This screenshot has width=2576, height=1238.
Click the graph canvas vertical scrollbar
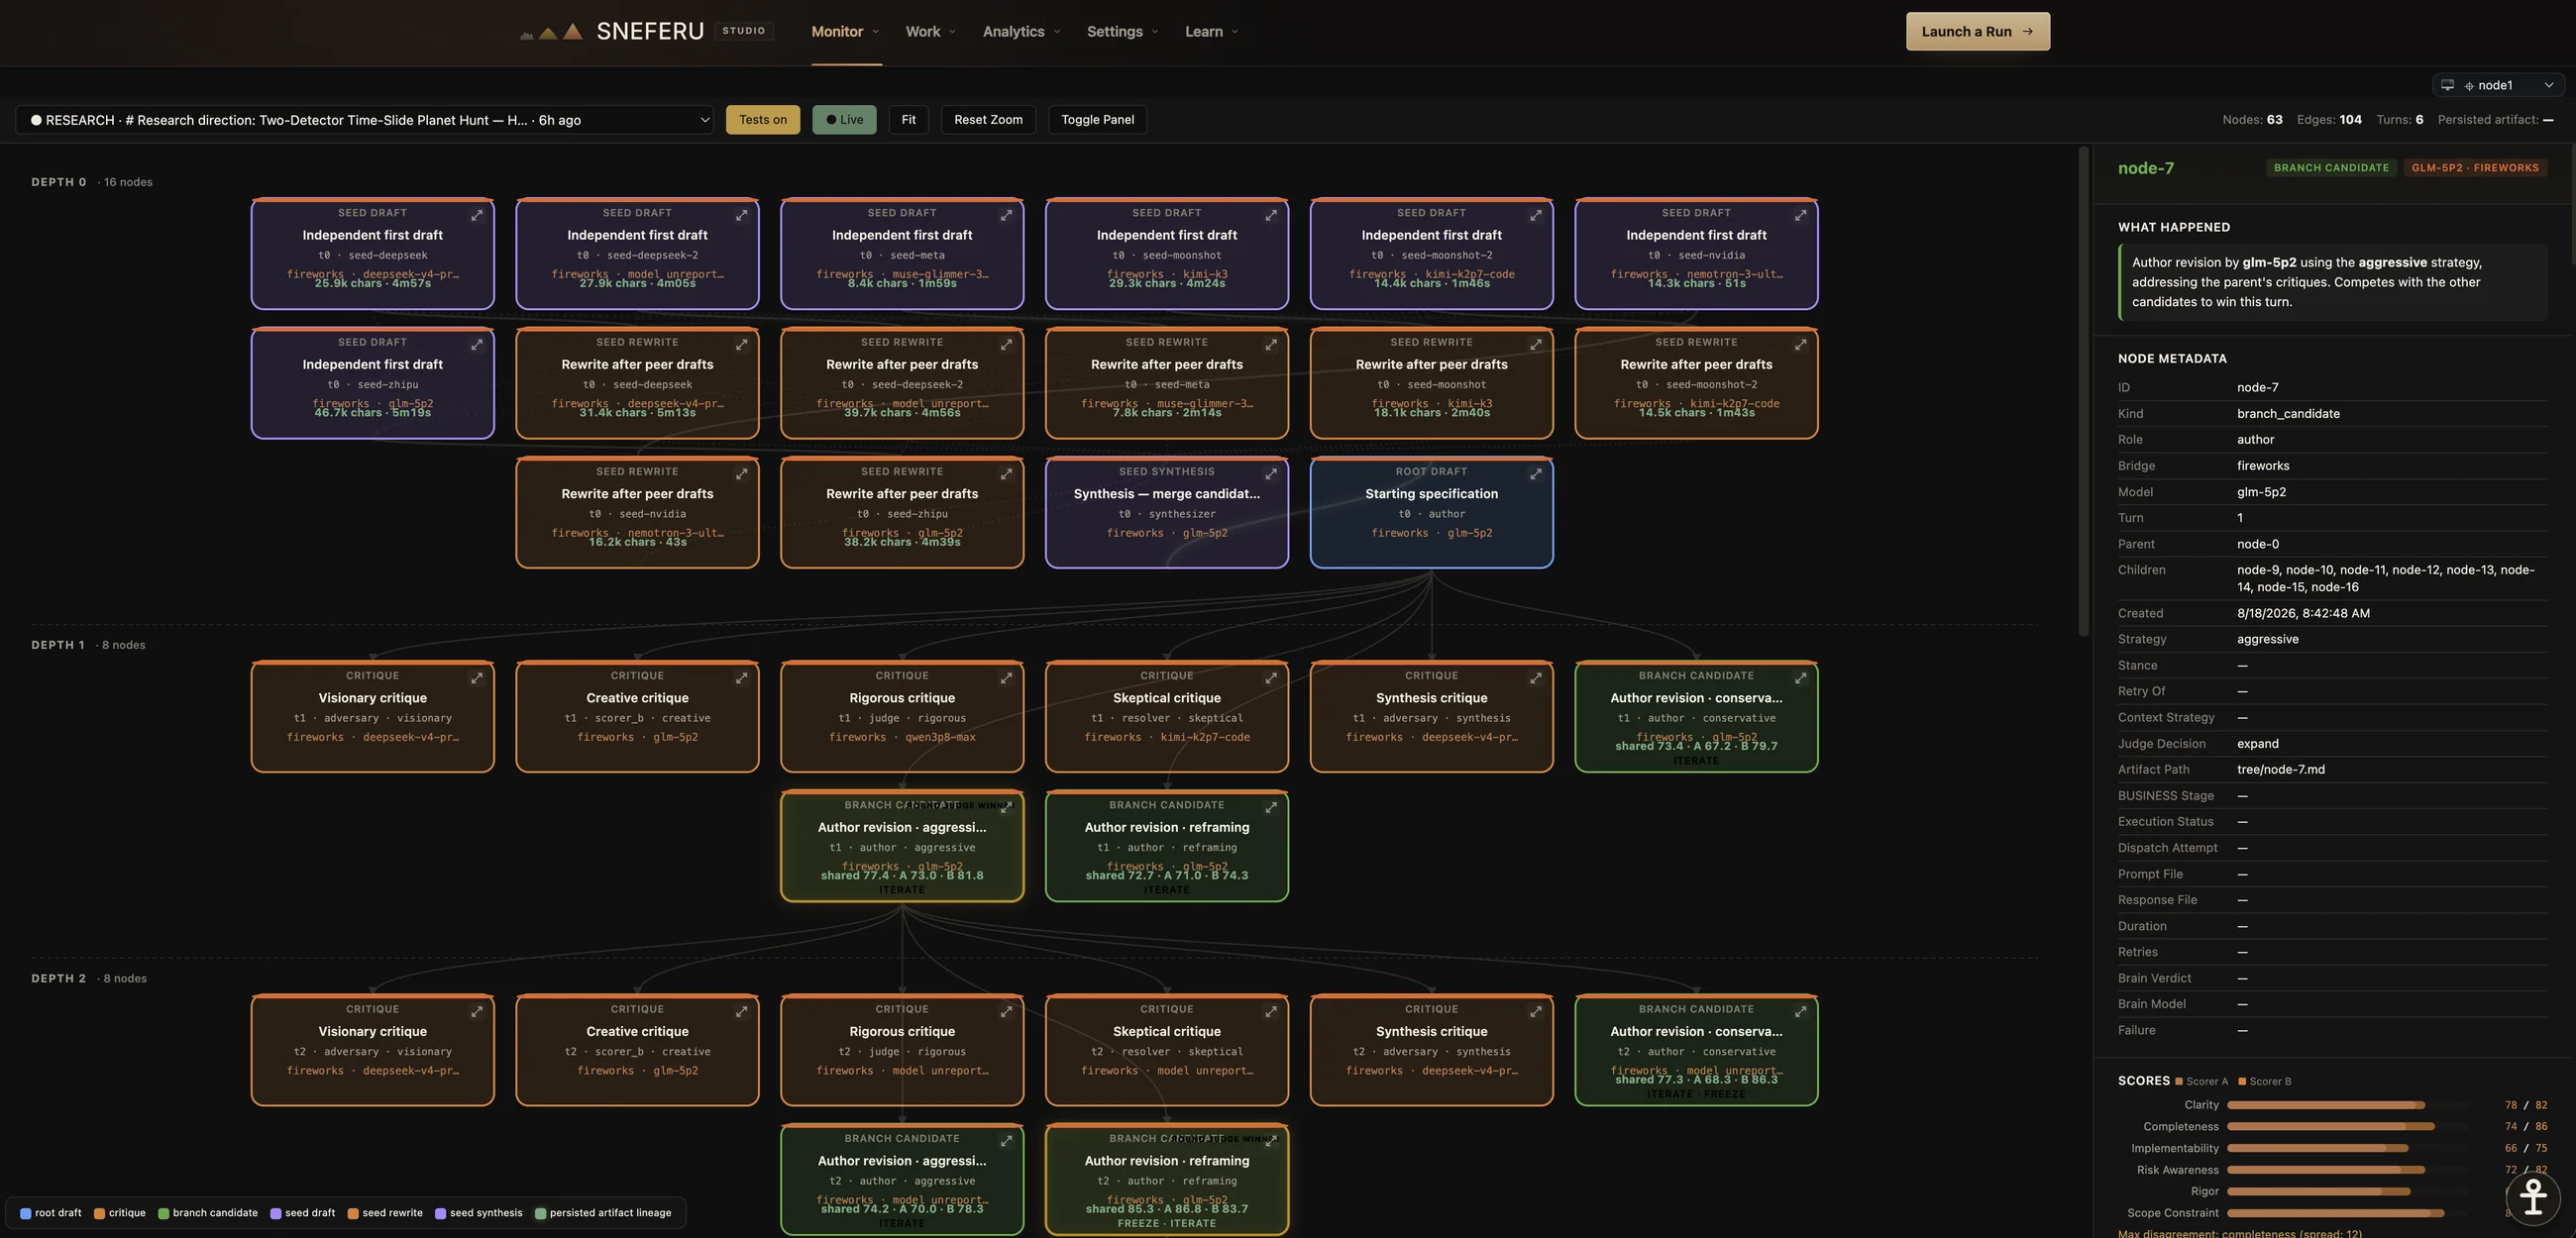(x=2083, y=391)
